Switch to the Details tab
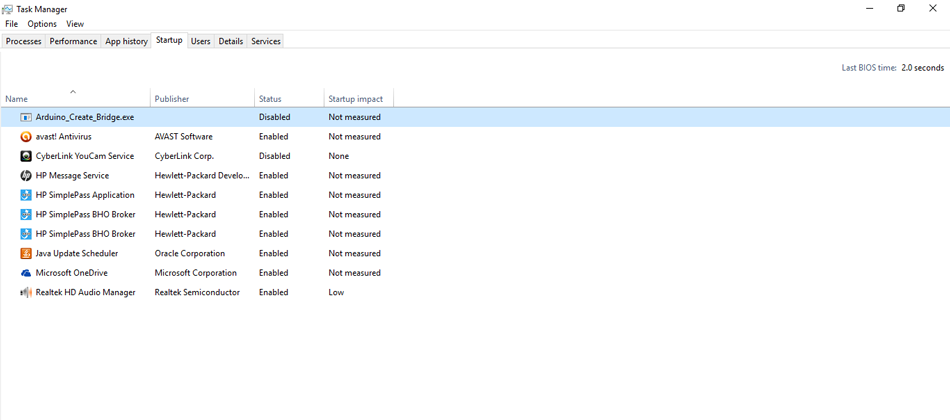The width and height of the screenshot is (950, 420). tap(231, 41)
